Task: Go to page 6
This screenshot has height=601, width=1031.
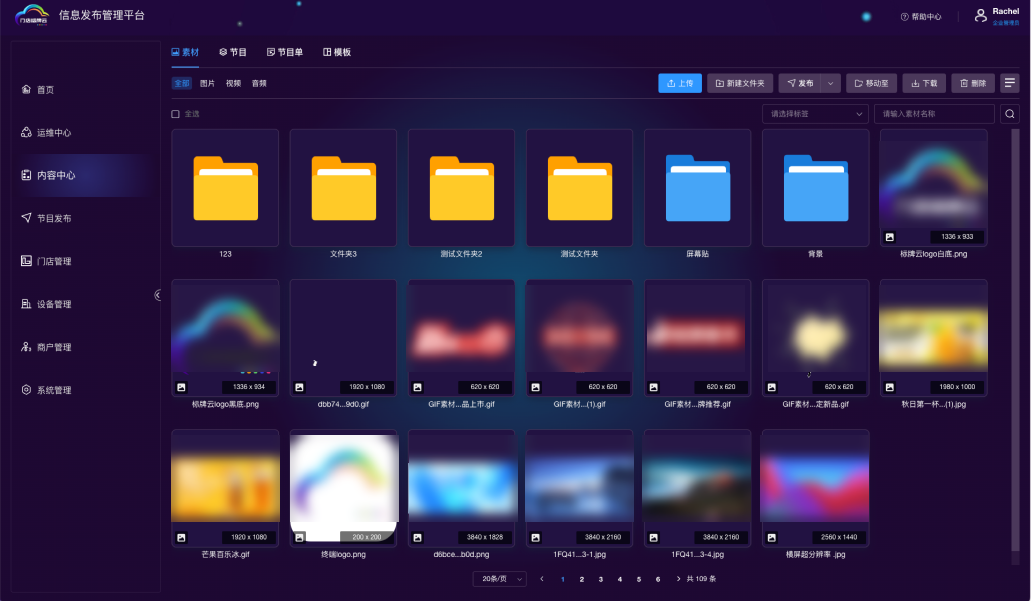Action: (x=658, y=579)
